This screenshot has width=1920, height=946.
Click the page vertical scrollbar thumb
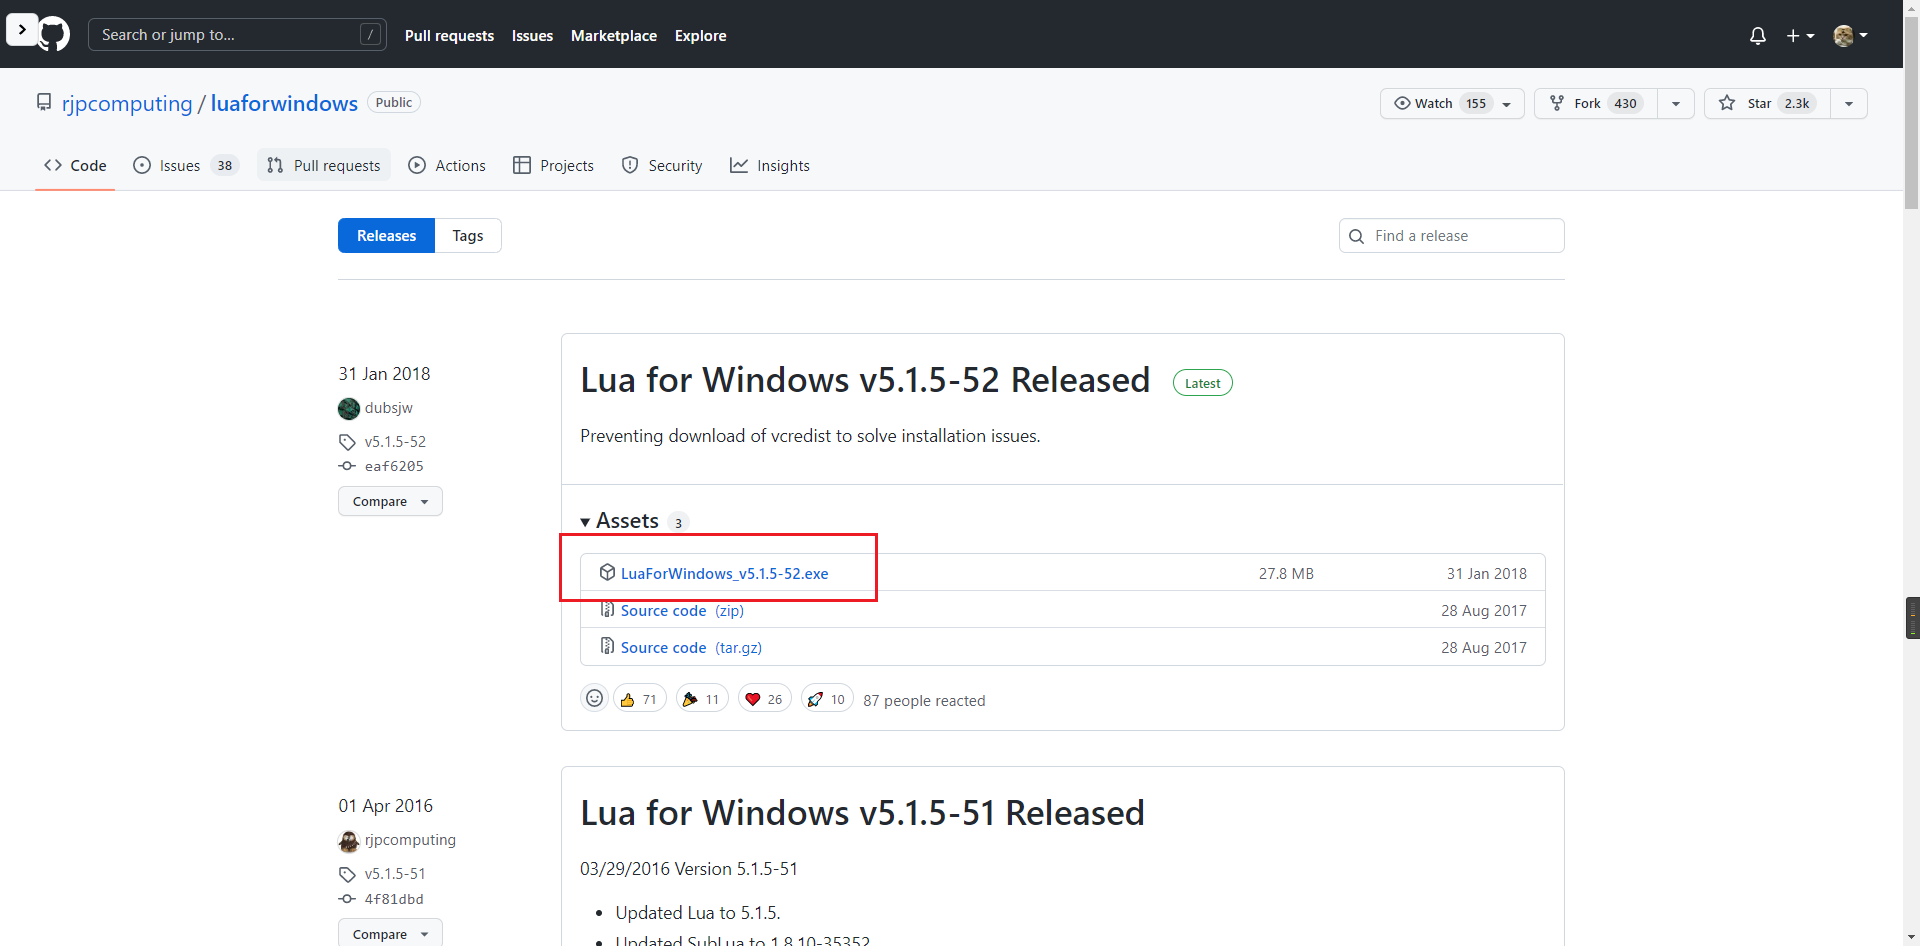[x=1911, y=115]
